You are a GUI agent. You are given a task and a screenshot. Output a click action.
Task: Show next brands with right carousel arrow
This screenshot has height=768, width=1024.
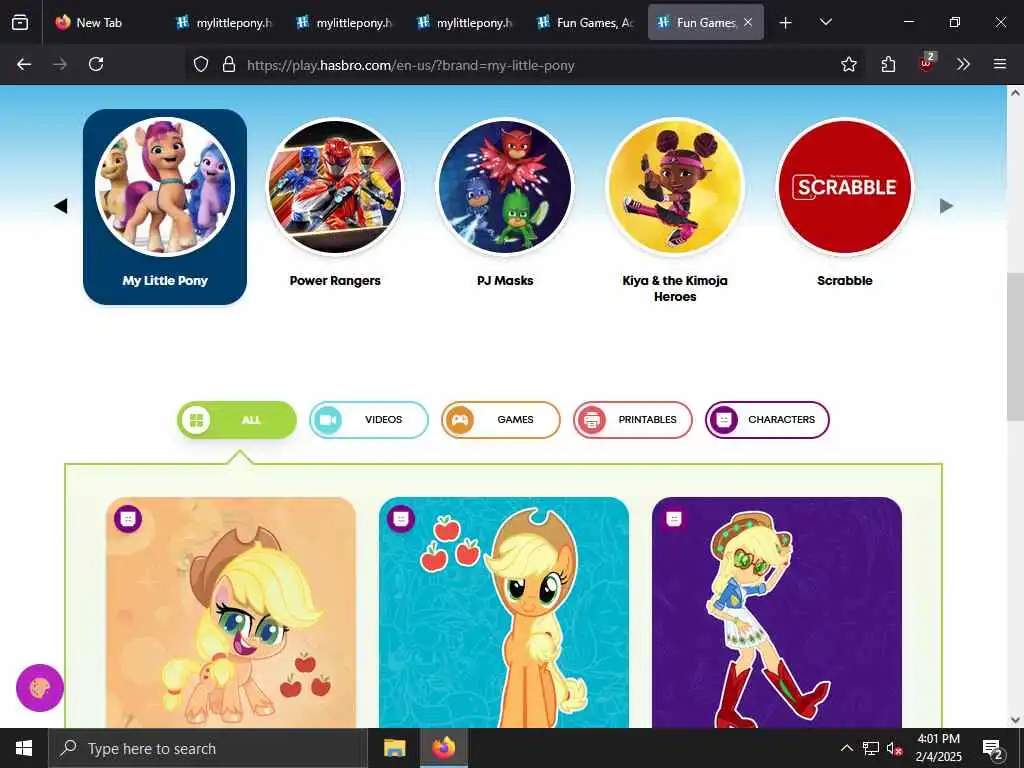pos(946,206)
